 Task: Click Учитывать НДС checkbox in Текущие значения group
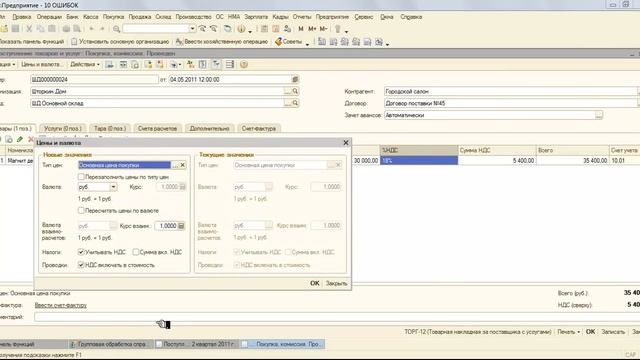[x=236, y=252]
